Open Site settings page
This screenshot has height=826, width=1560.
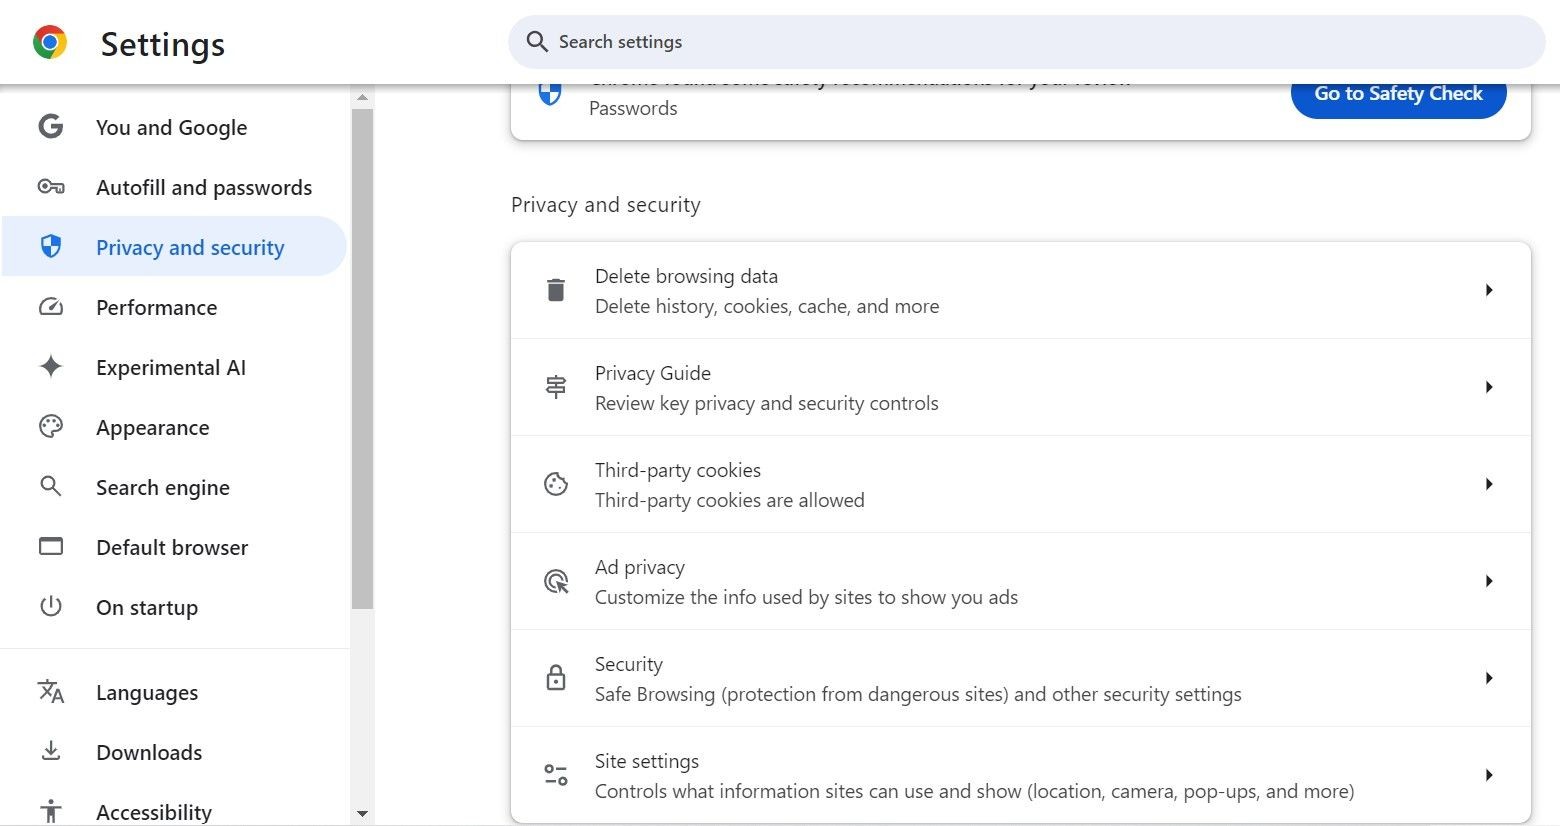[x=1021, y=775]
